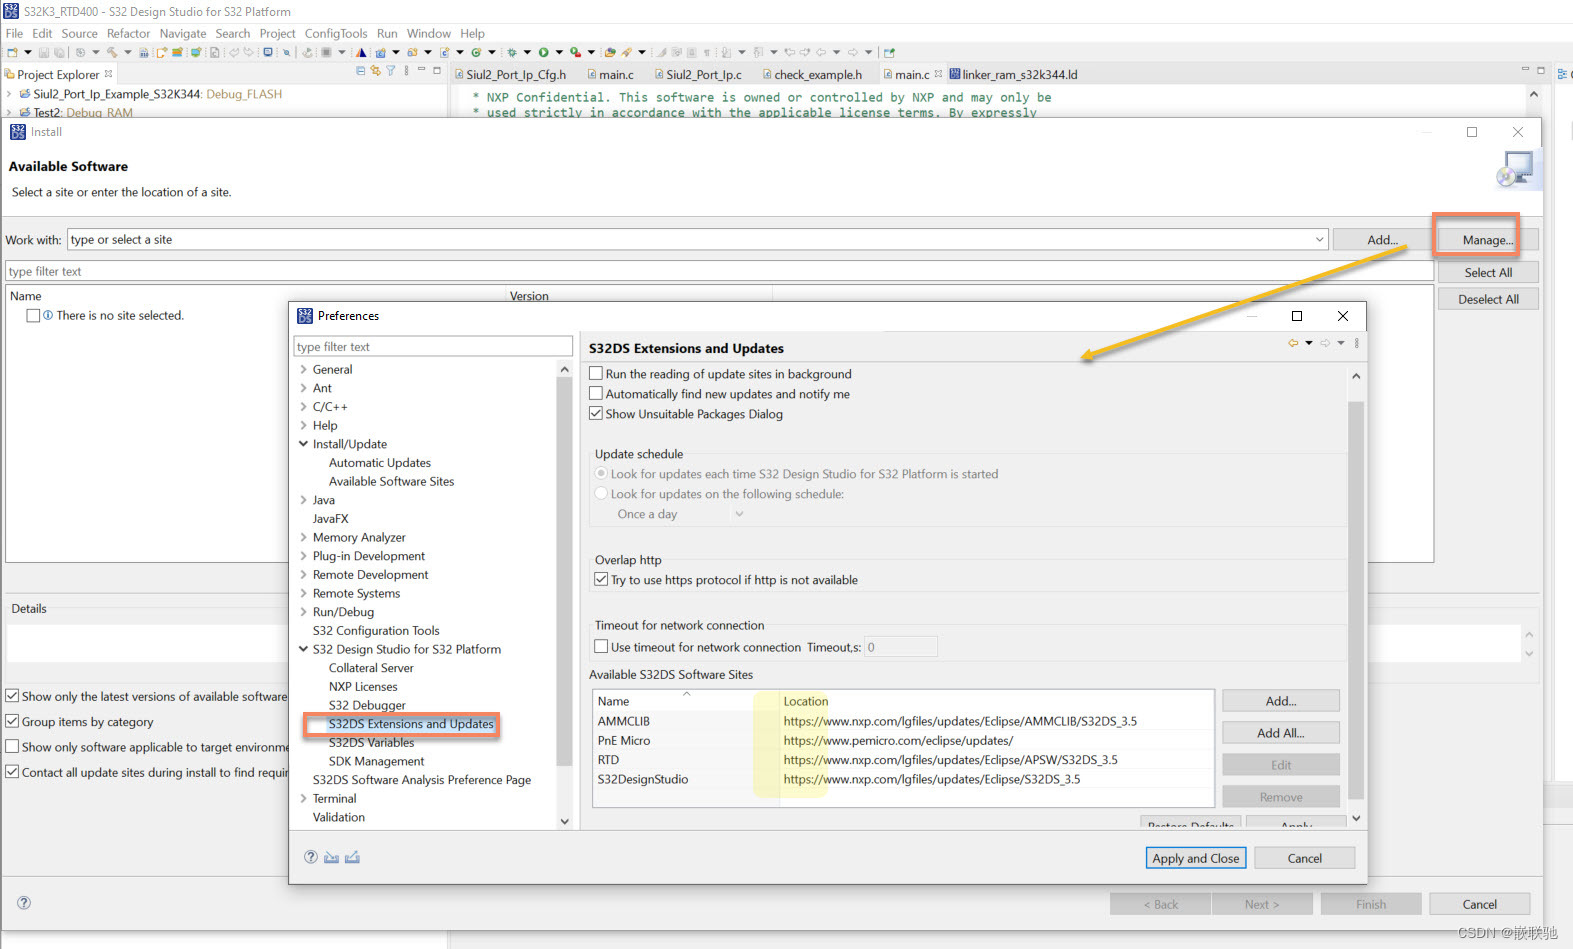Expand the Terminal preferences node
The width and height of the screenshot is (1573, 949).
[x=303, y=798]
